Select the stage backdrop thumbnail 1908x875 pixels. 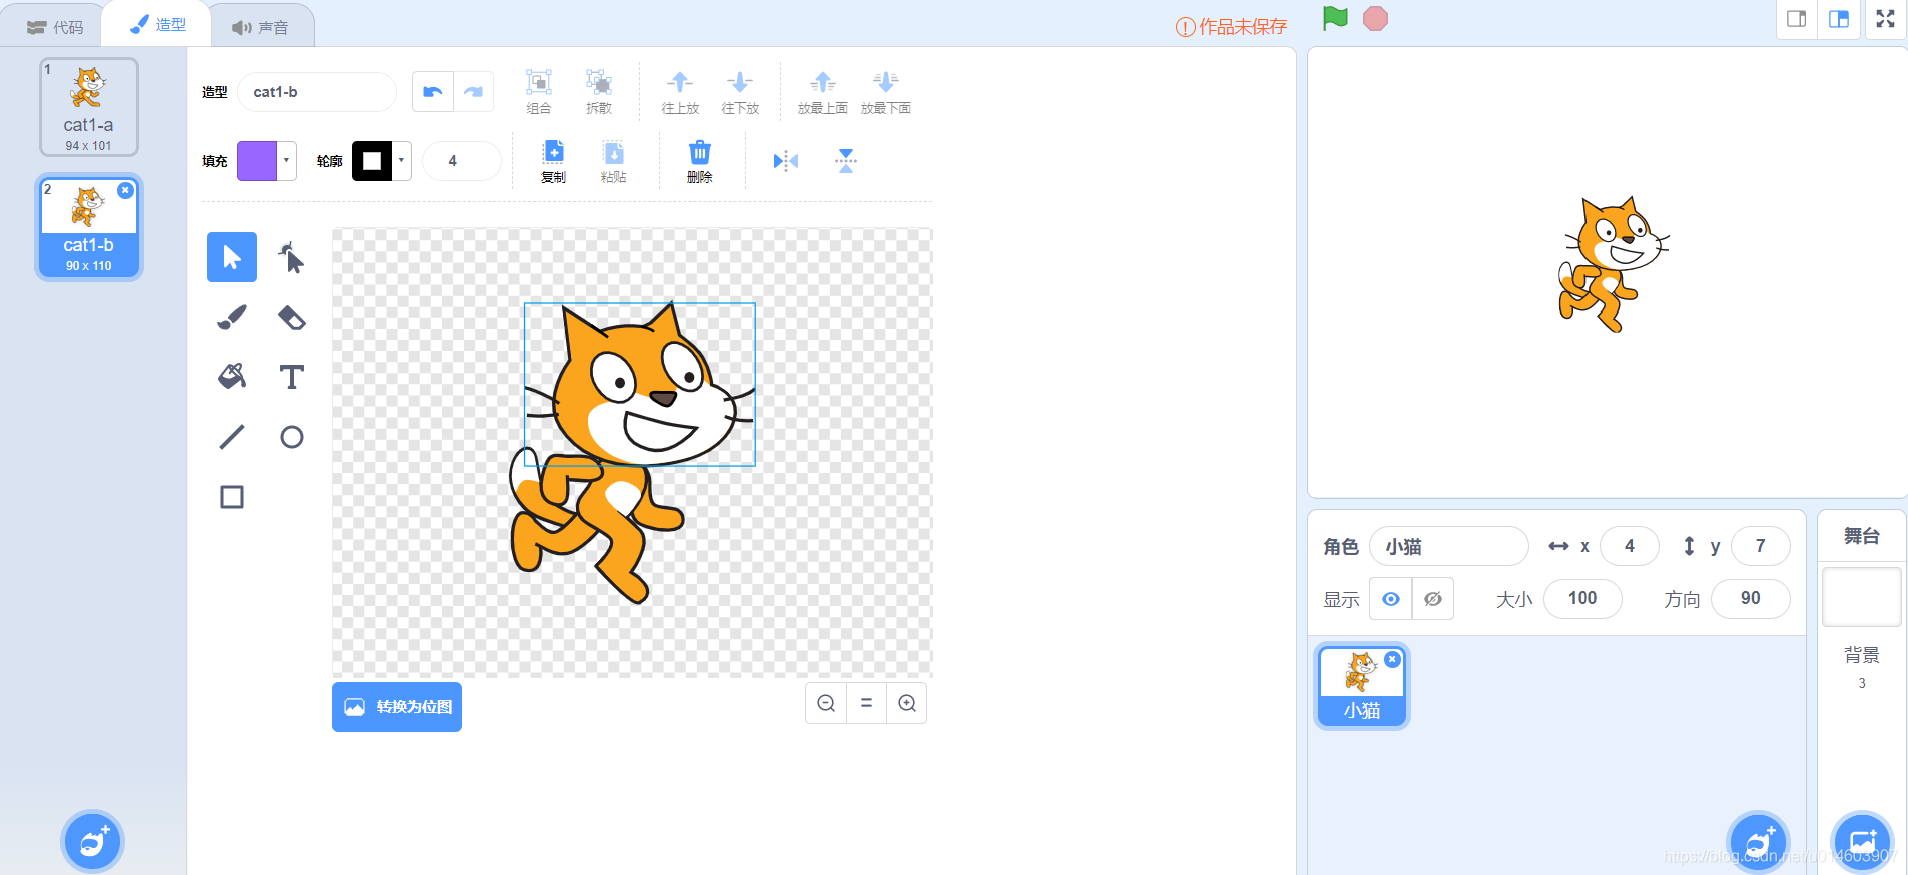coord(1862,597)
